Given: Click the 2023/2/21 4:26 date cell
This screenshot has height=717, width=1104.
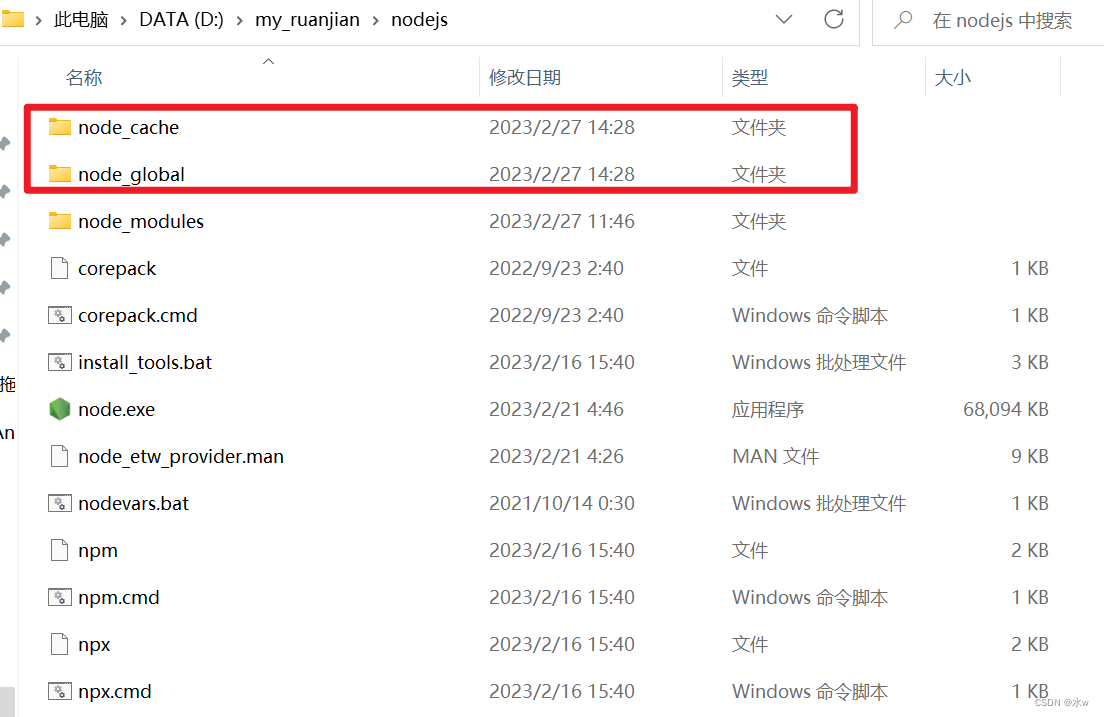Looking at the screenshot, I should click(x=556, y=456).
